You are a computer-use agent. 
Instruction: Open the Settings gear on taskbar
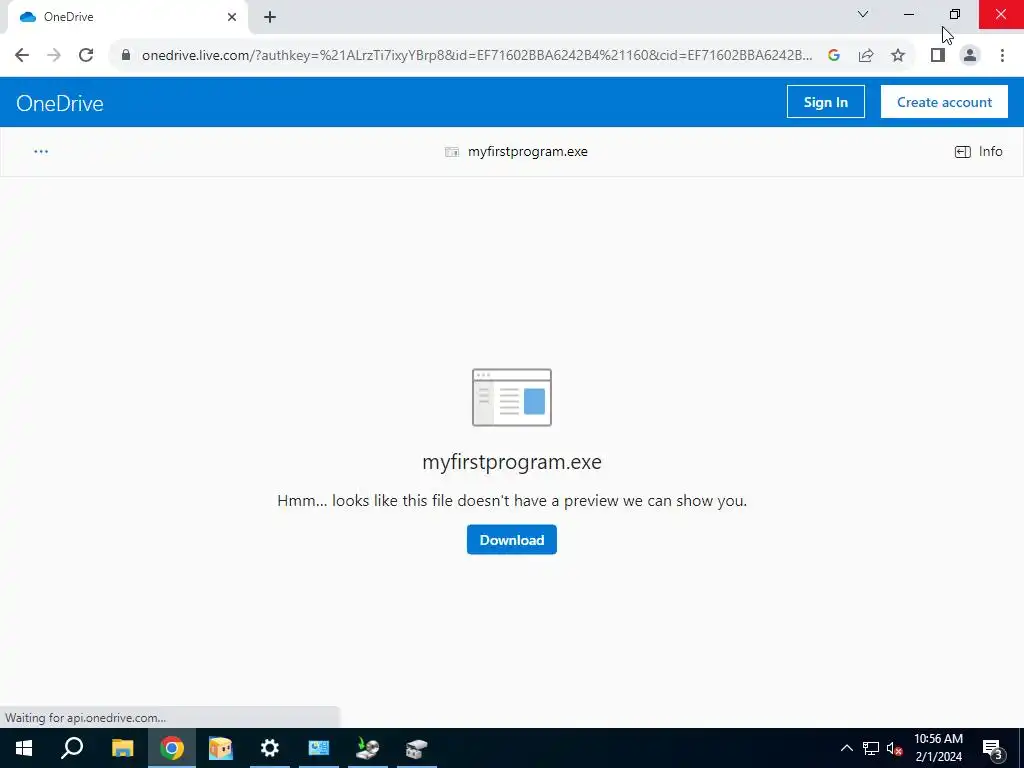(270, 748)
